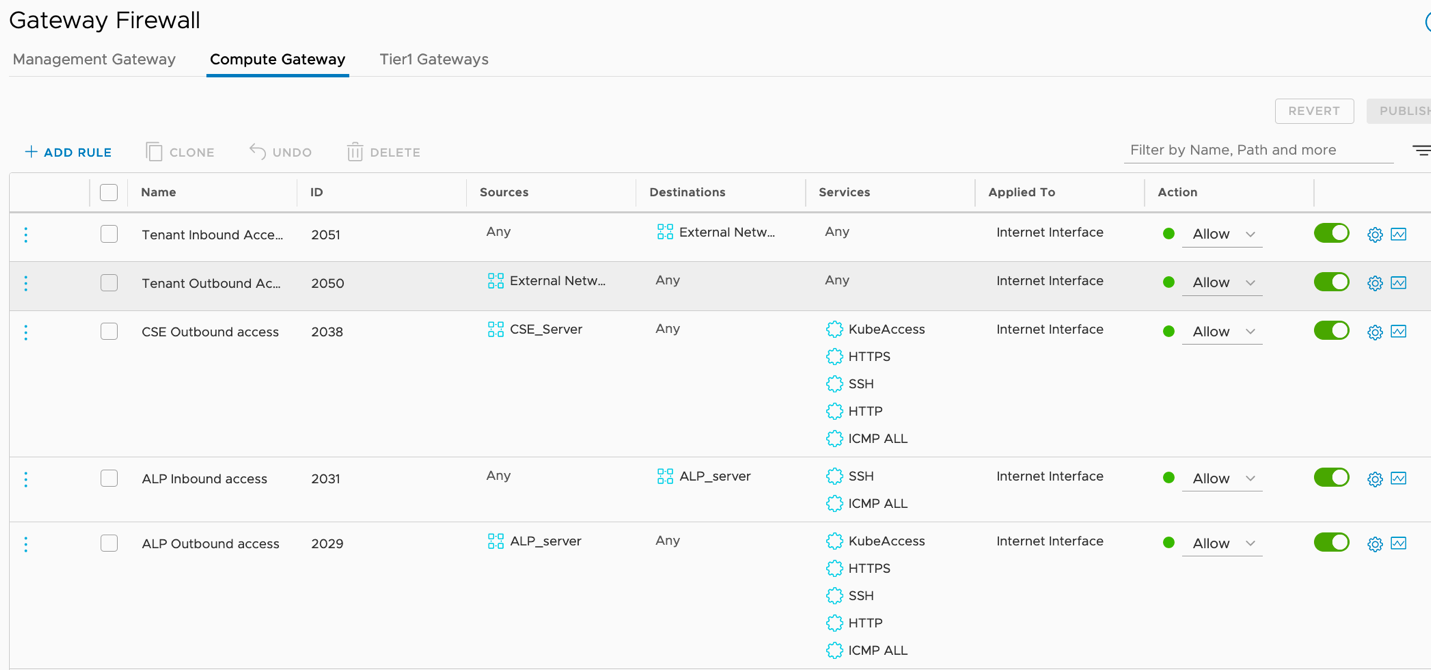Switch to Management Gateway tab

coord(94,60)
